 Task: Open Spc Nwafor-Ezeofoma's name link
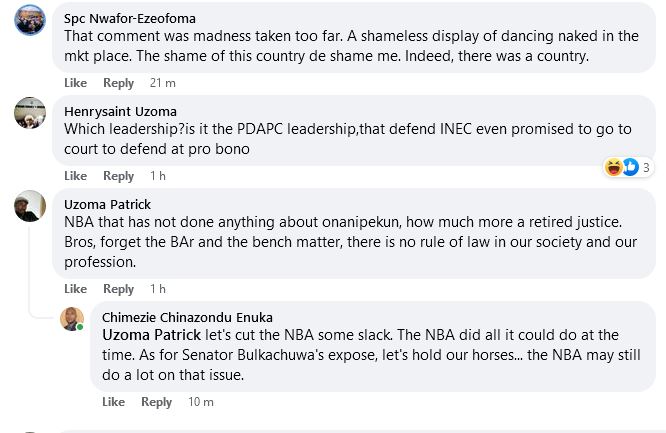pos(130,18)
